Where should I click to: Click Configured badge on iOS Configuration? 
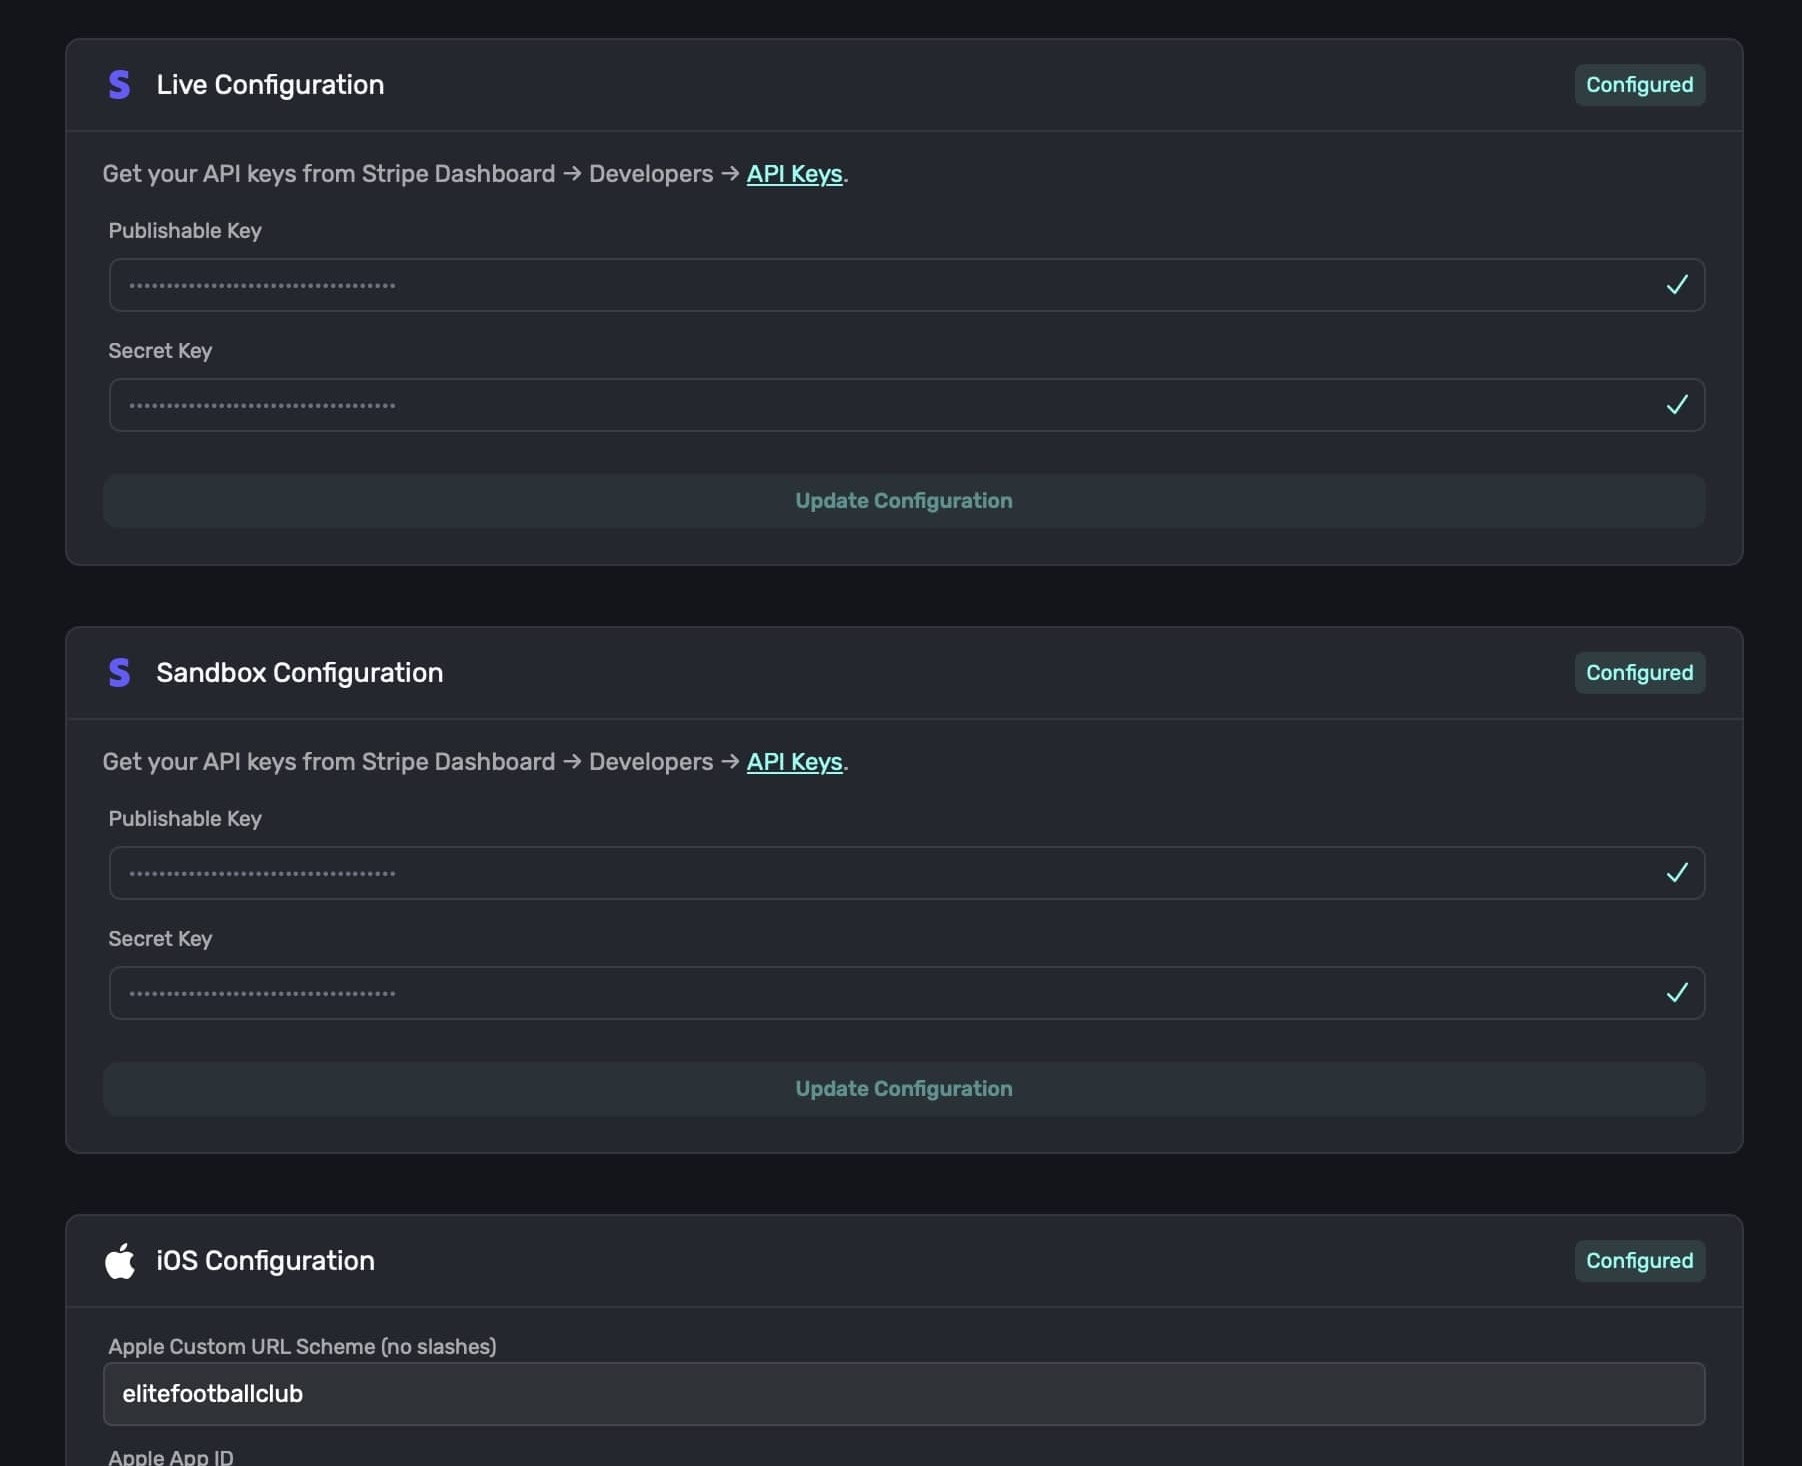point(1639,1261)
